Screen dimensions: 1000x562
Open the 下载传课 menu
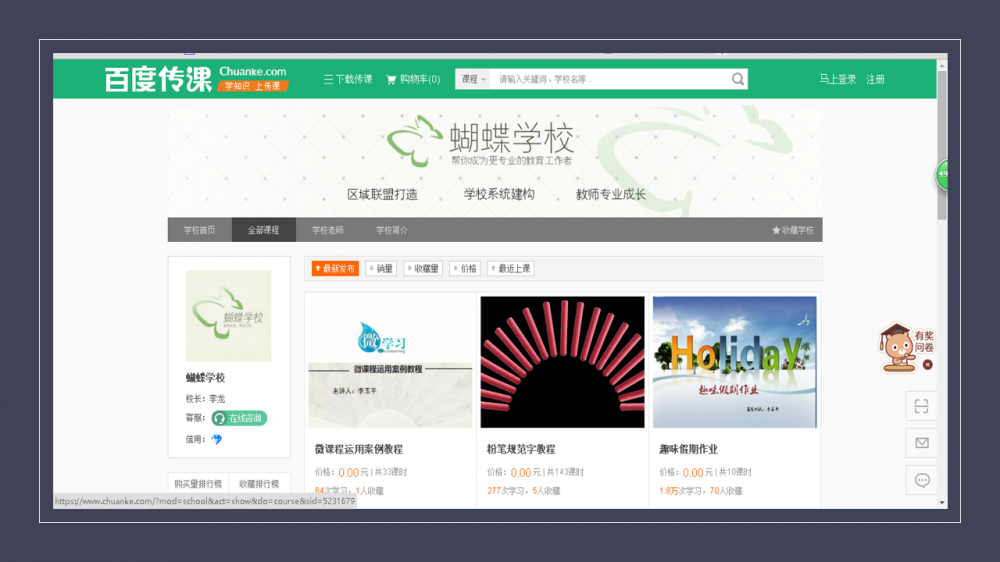[x=348, y=79]
